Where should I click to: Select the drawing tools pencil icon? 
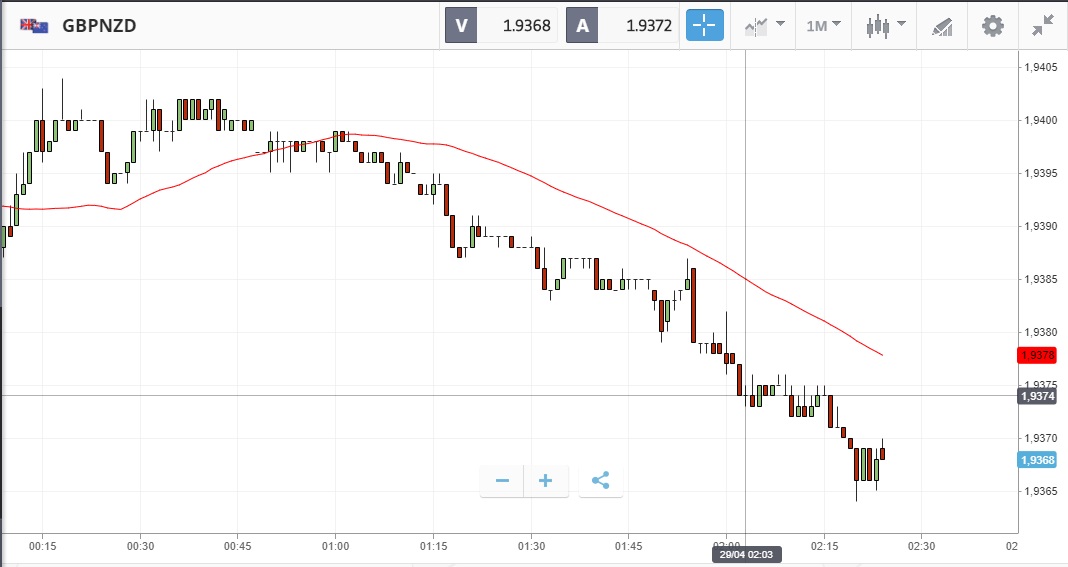coord(942,26)
